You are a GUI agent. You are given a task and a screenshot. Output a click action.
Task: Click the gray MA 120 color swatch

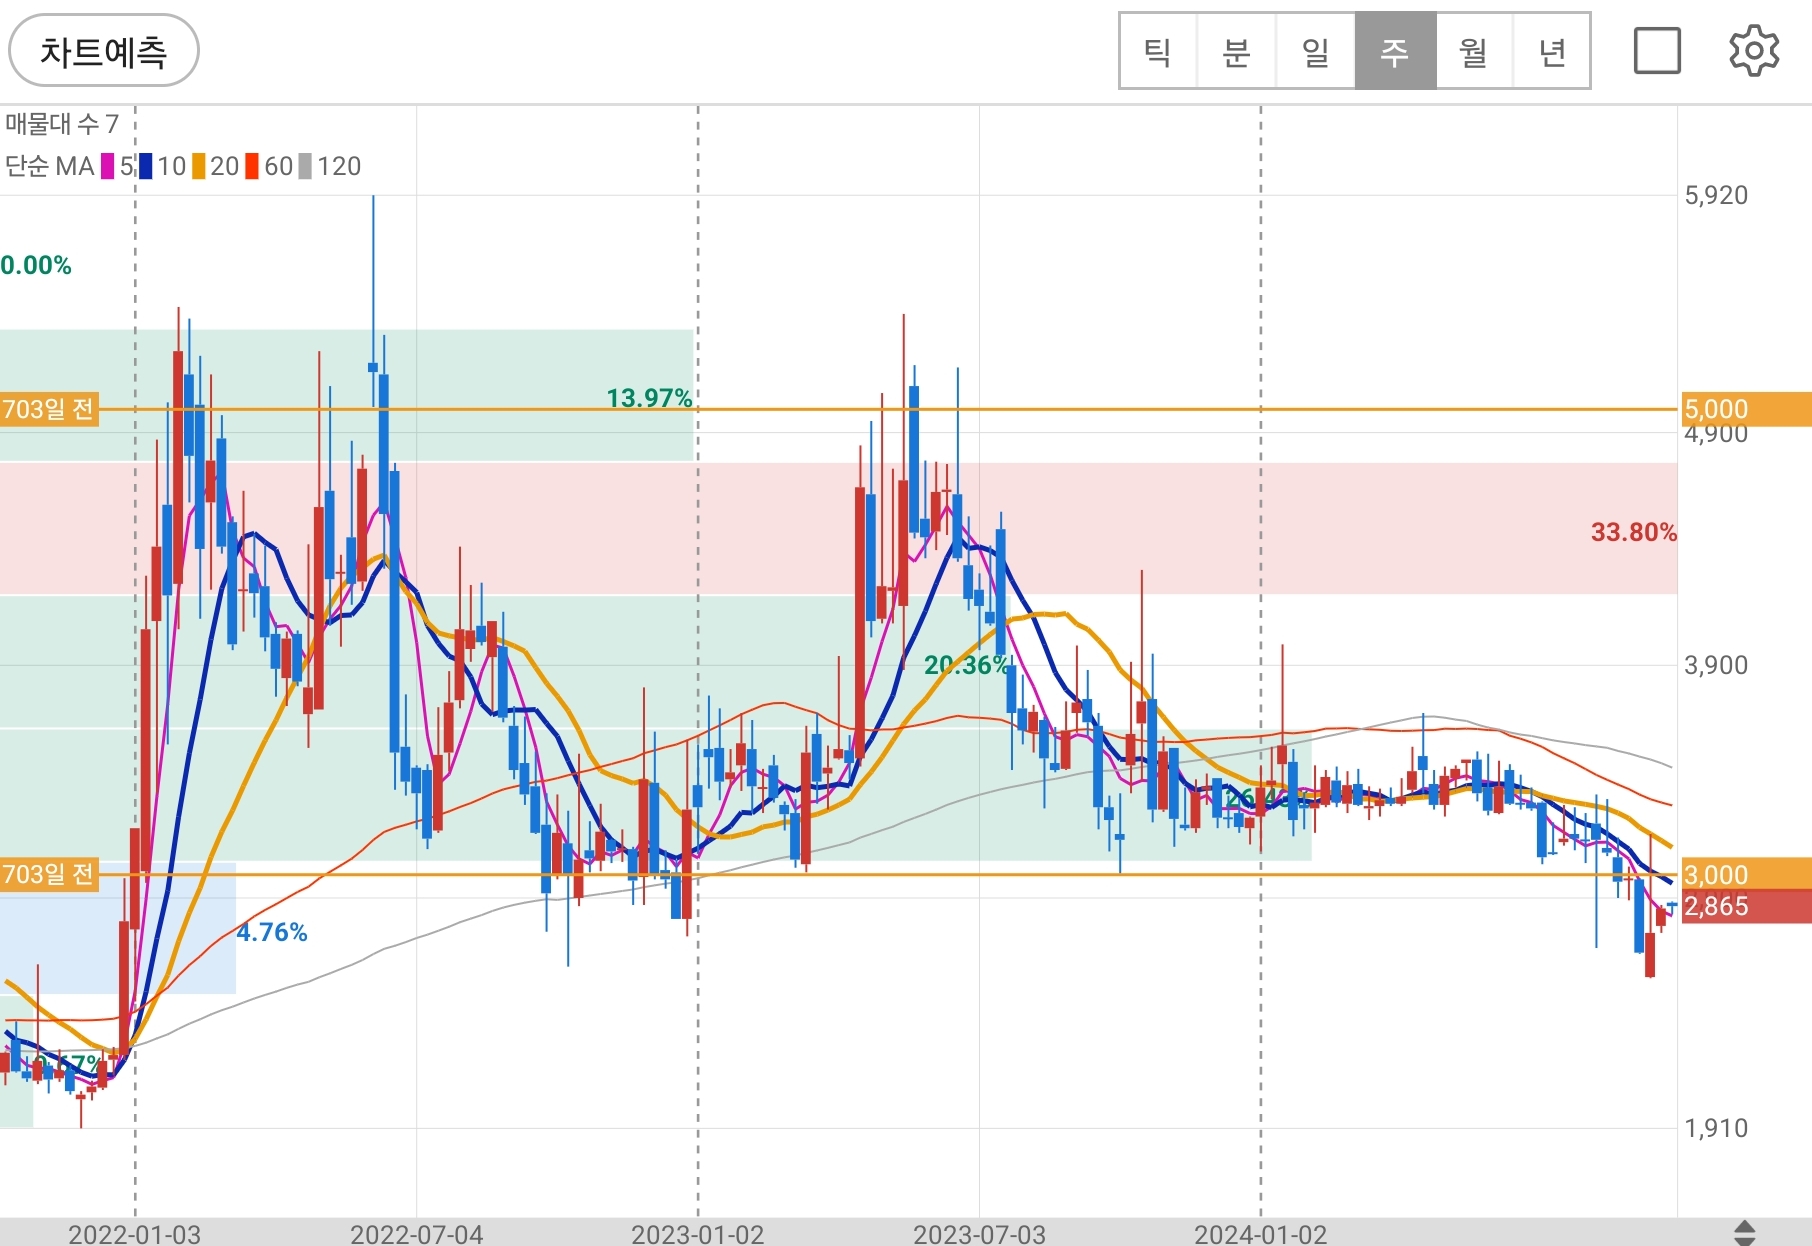point(305,166)
